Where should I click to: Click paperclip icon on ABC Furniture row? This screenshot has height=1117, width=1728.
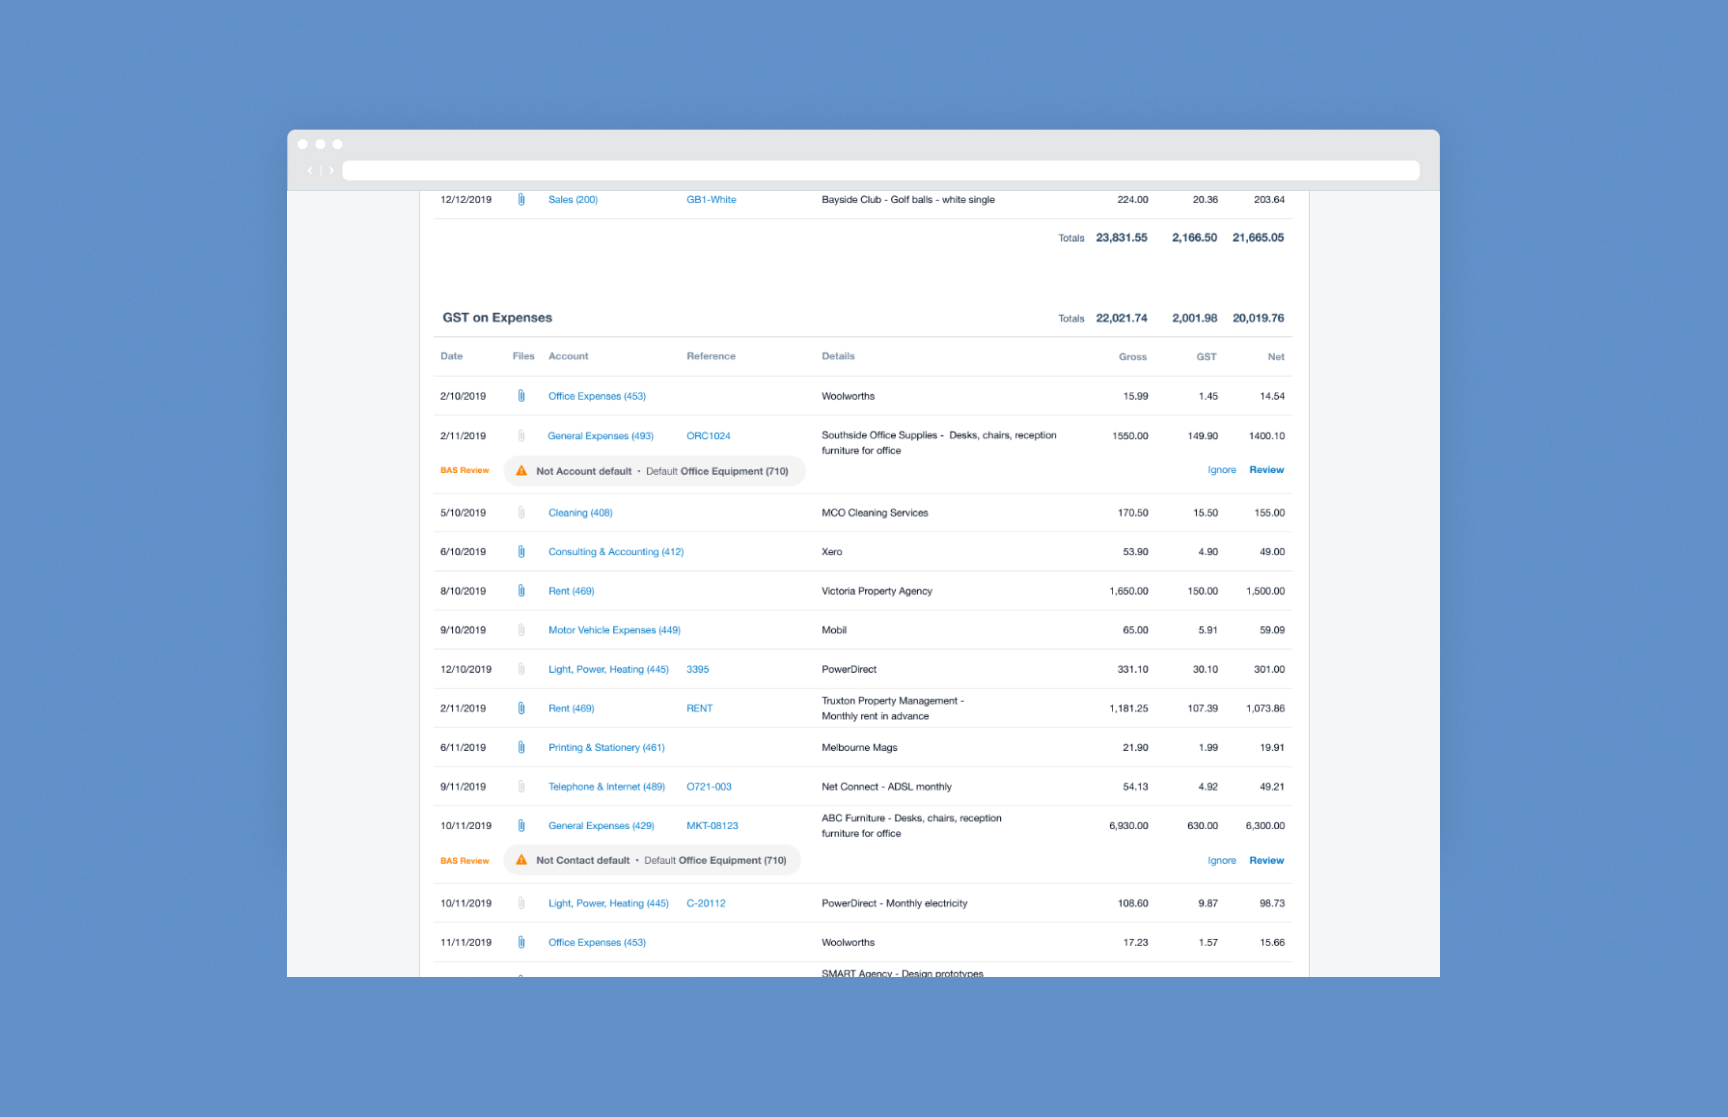pyautogui.click(x=521, y=826)
